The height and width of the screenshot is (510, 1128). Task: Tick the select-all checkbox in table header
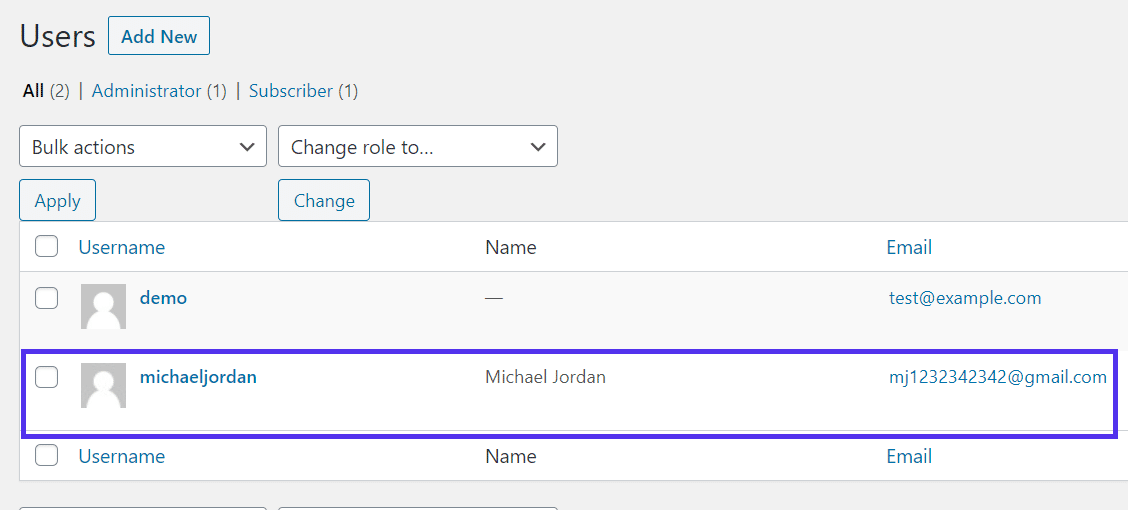[47, 246]
